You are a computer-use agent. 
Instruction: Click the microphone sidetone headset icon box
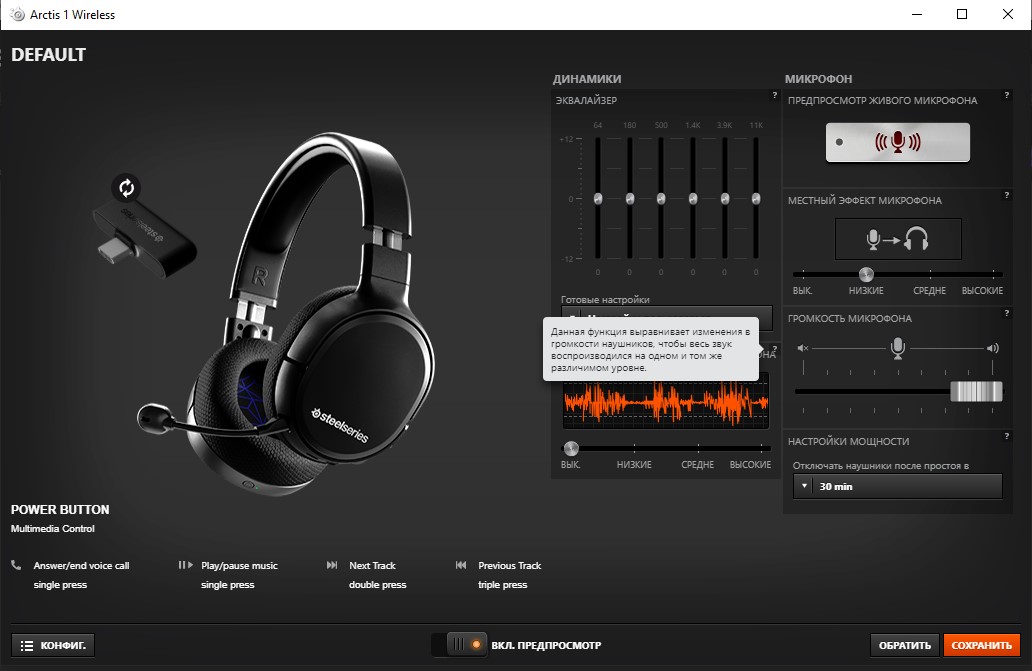tap(898, 239)
